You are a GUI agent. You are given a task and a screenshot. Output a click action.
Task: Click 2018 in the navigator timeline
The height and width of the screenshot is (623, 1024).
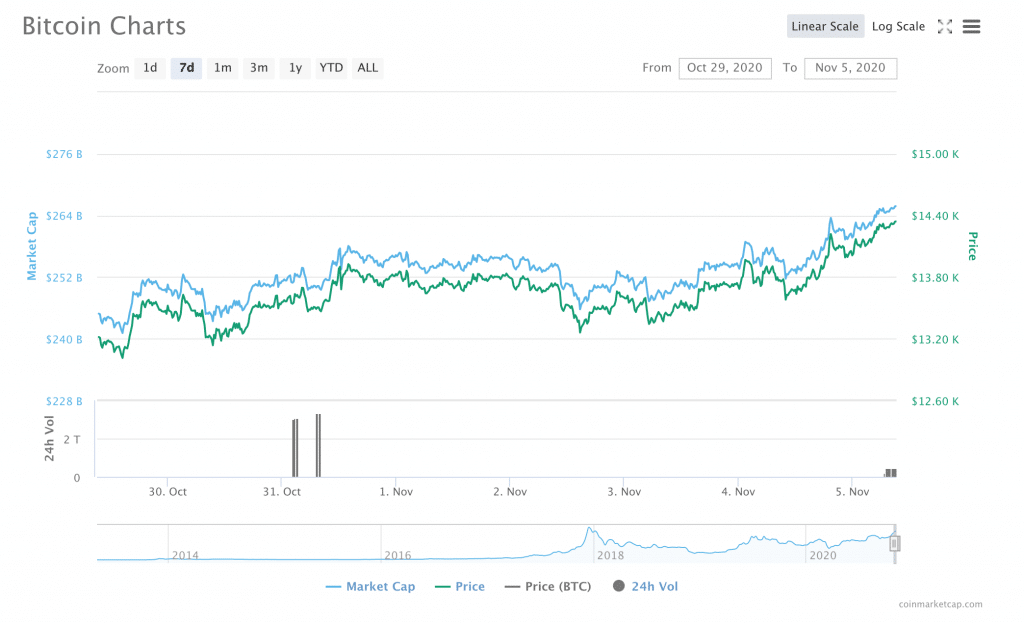point(610,555)
